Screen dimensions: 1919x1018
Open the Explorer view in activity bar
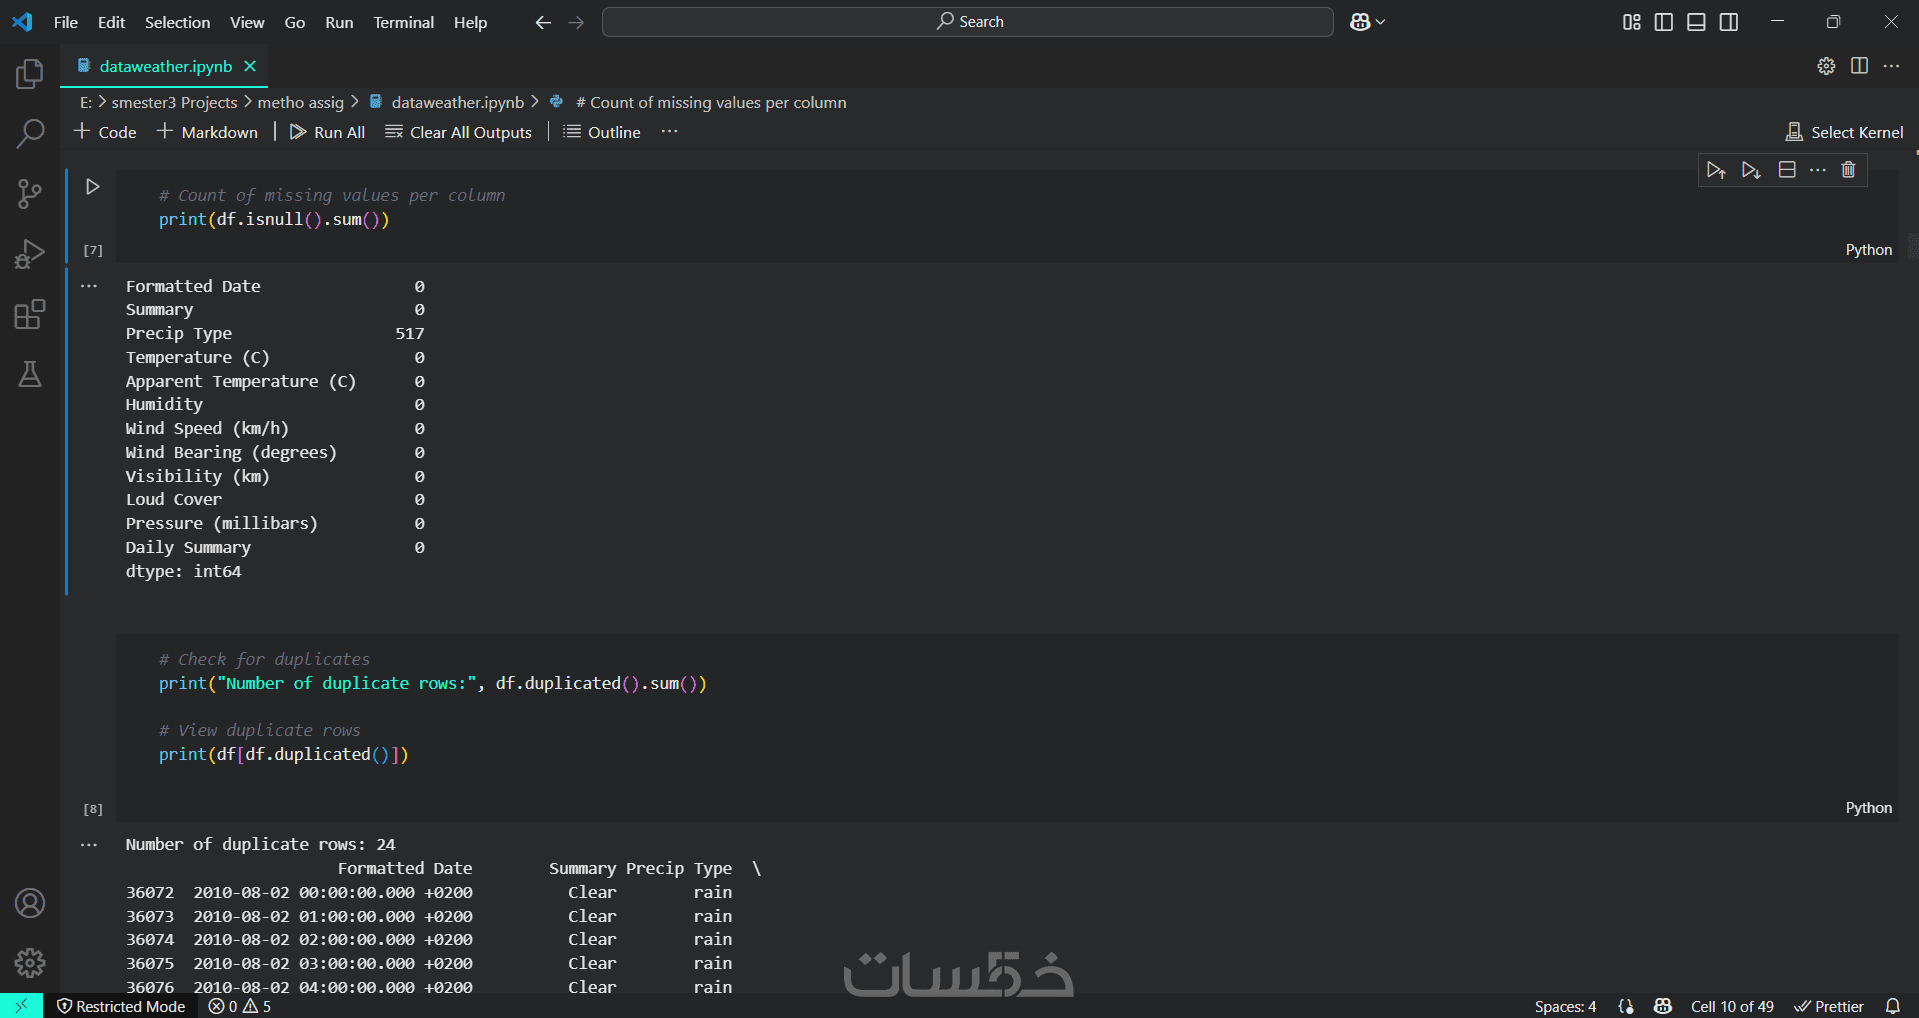coord(30,74)
